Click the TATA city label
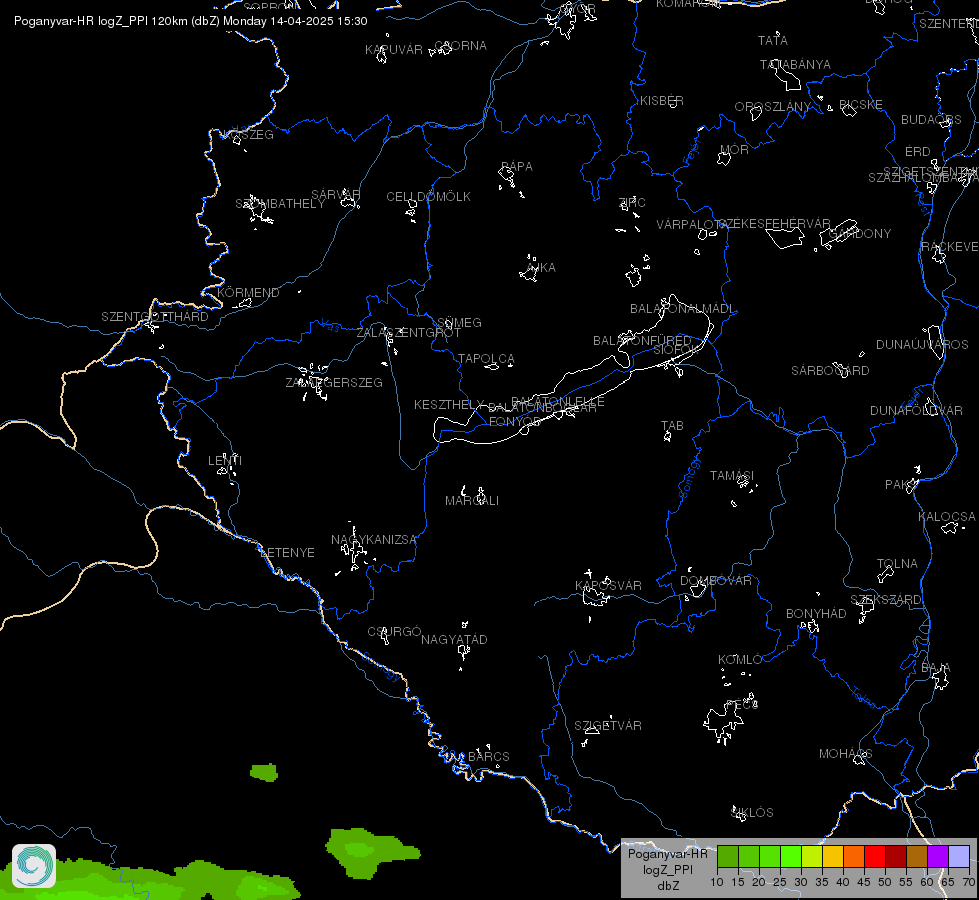The width and height of the screenshot is (979, 900). pos(772,40)
